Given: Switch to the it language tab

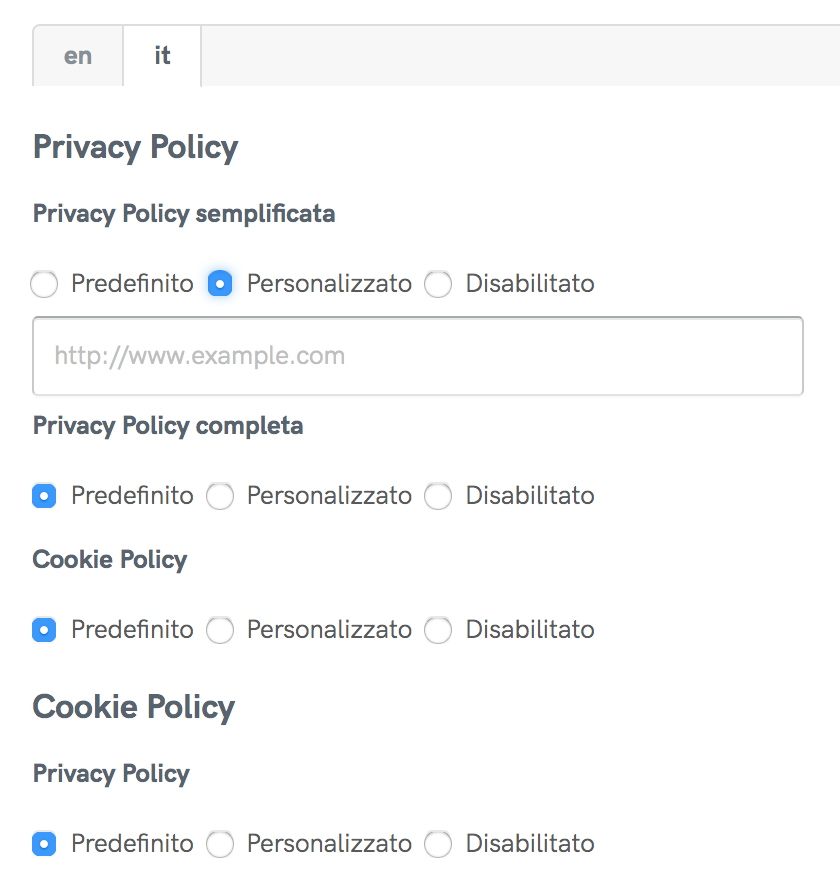Looking at the screenshot, I should tap(161, 56).
